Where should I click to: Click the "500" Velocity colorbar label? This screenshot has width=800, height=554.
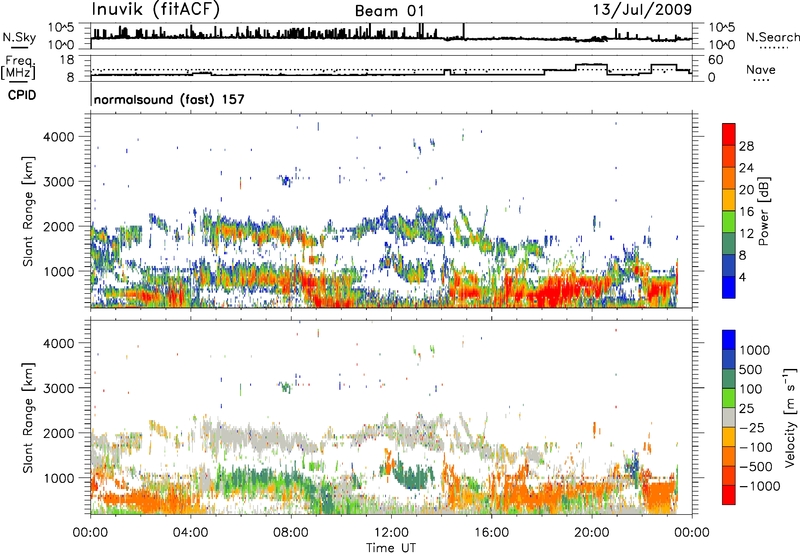pyautogui.click(x=751, y=369)
